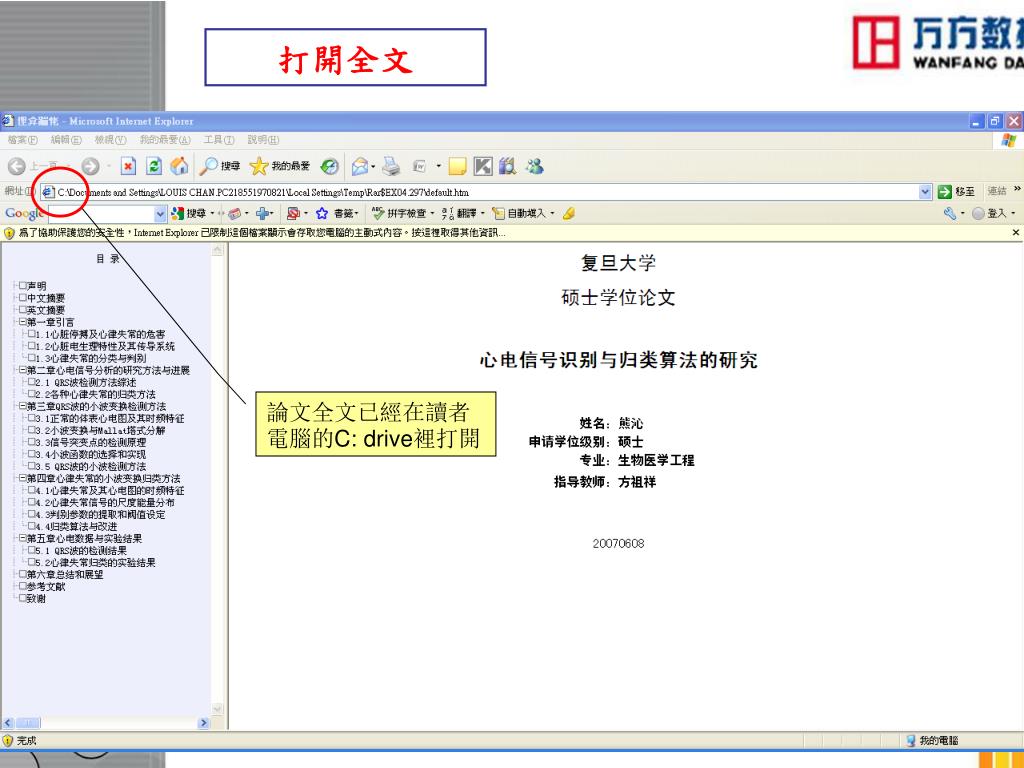The image size is (1024, 768).
Task: Open 我的最愛 star favorites button
Action: 280,167
